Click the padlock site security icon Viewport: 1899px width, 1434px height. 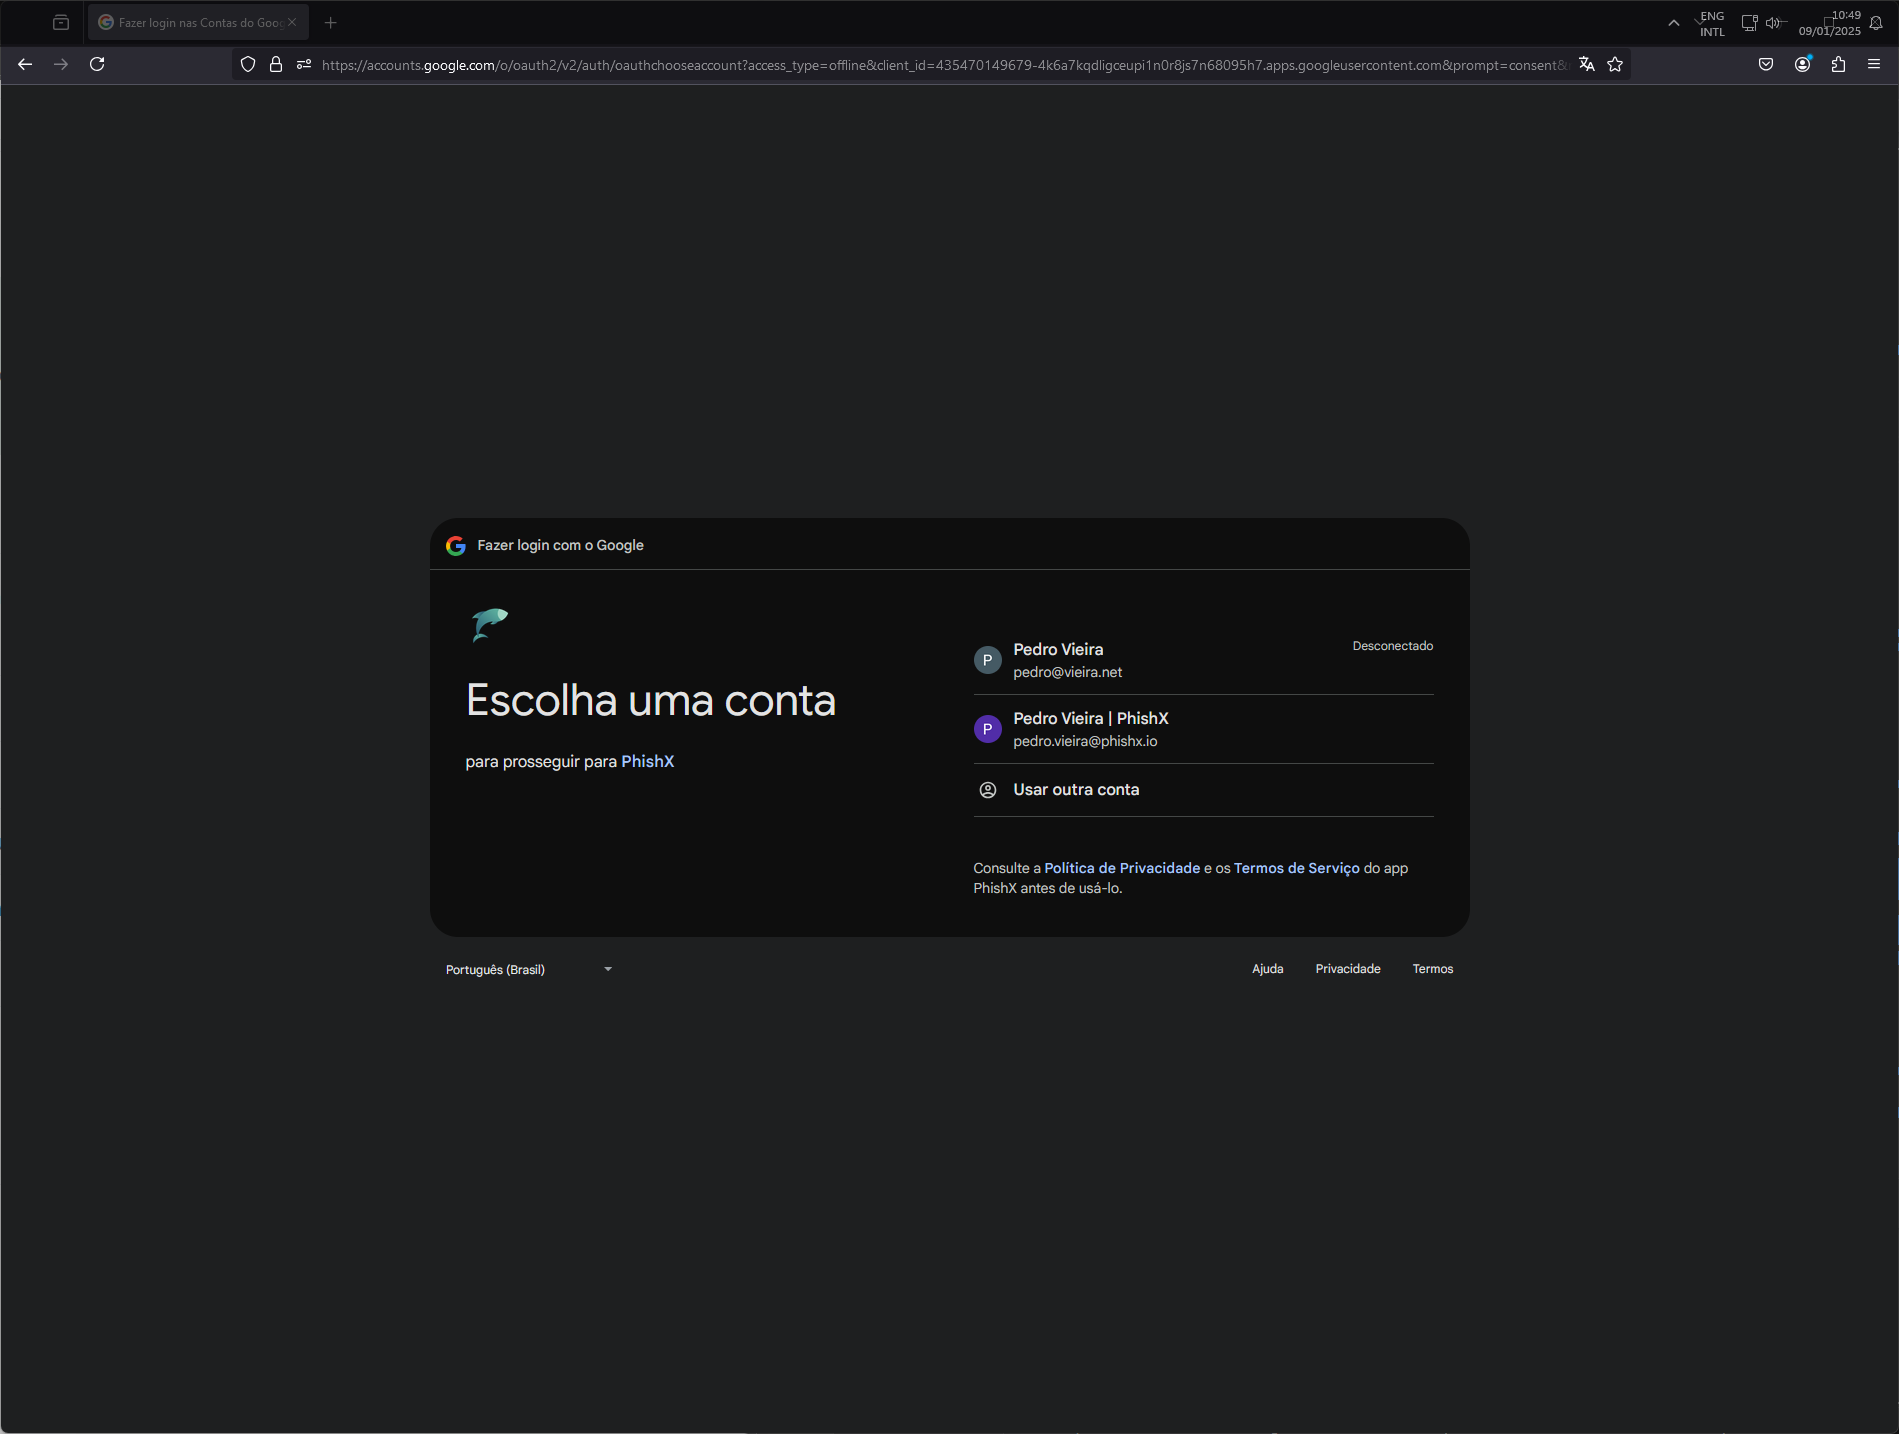pos(276,64)
